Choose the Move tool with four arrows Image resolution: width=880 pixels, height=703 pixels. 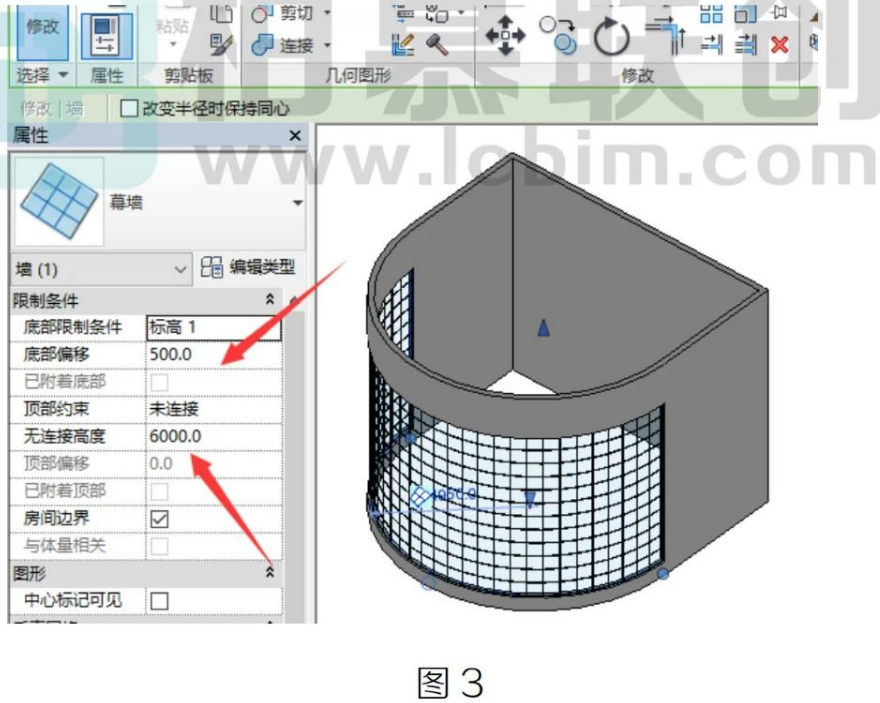pyautogui.click(x=505, y=35)
